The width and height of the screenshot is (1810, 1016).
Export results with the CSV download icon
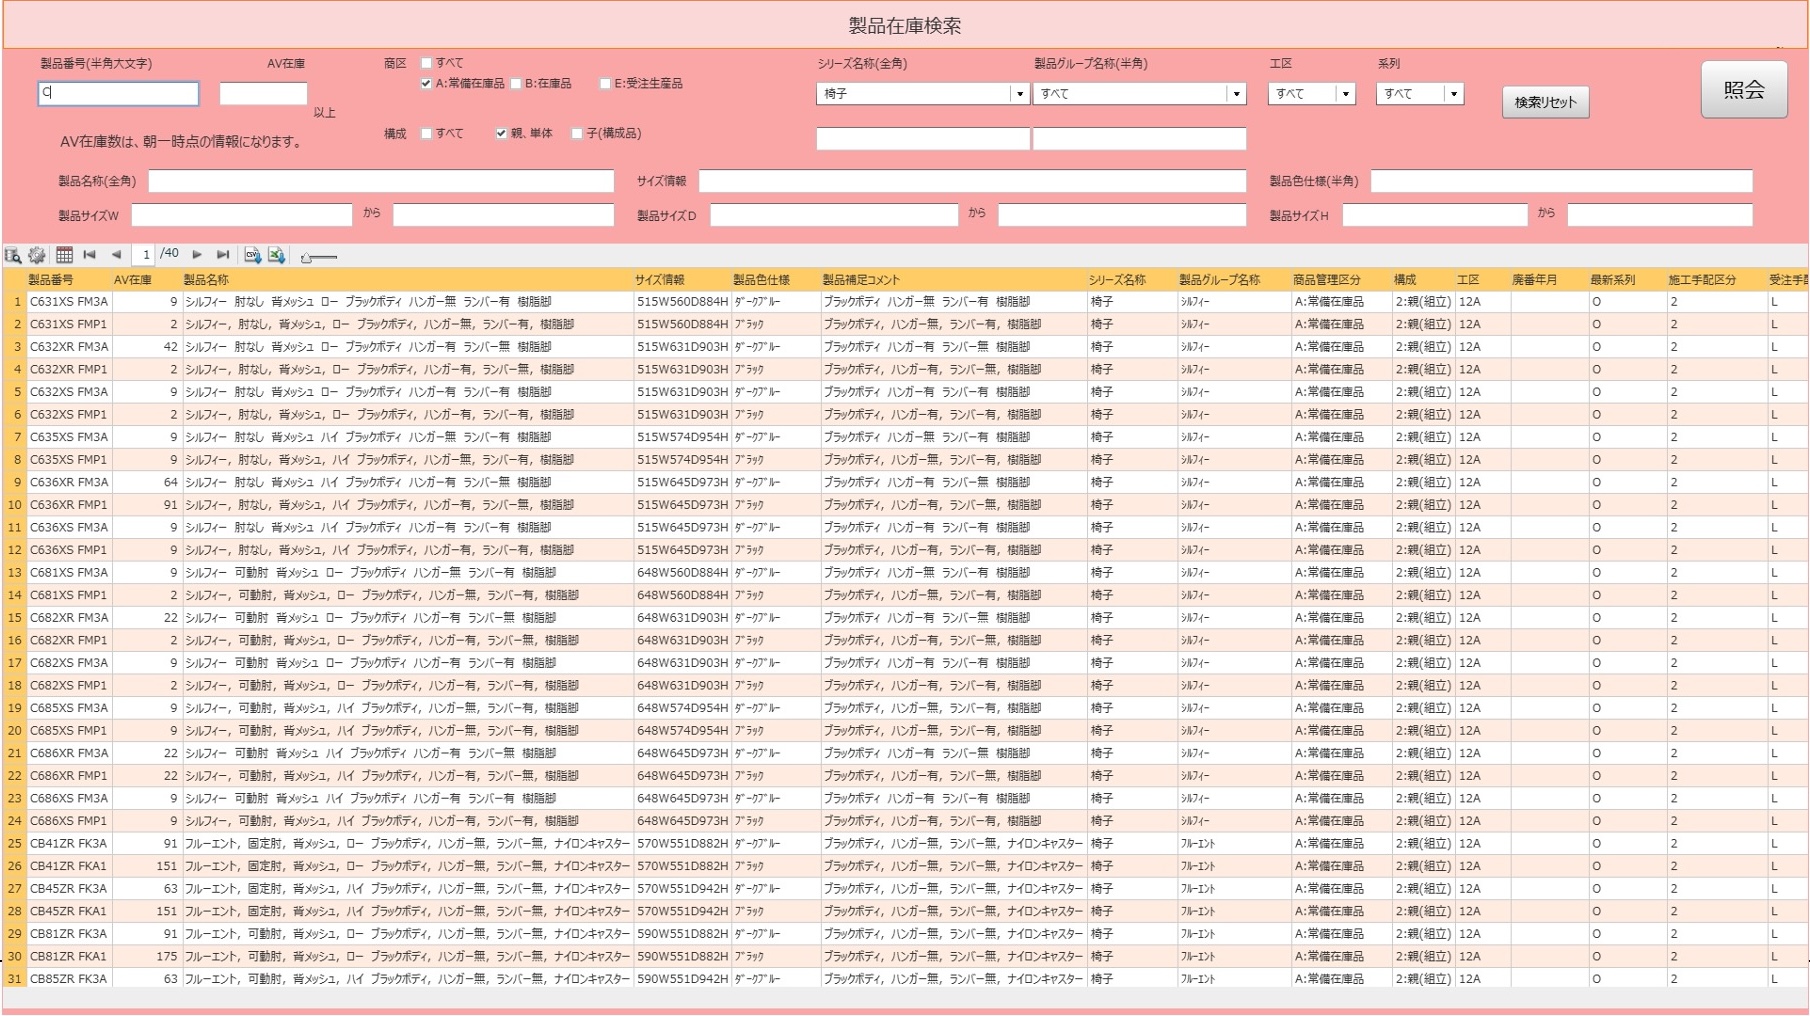pos(252,256)
